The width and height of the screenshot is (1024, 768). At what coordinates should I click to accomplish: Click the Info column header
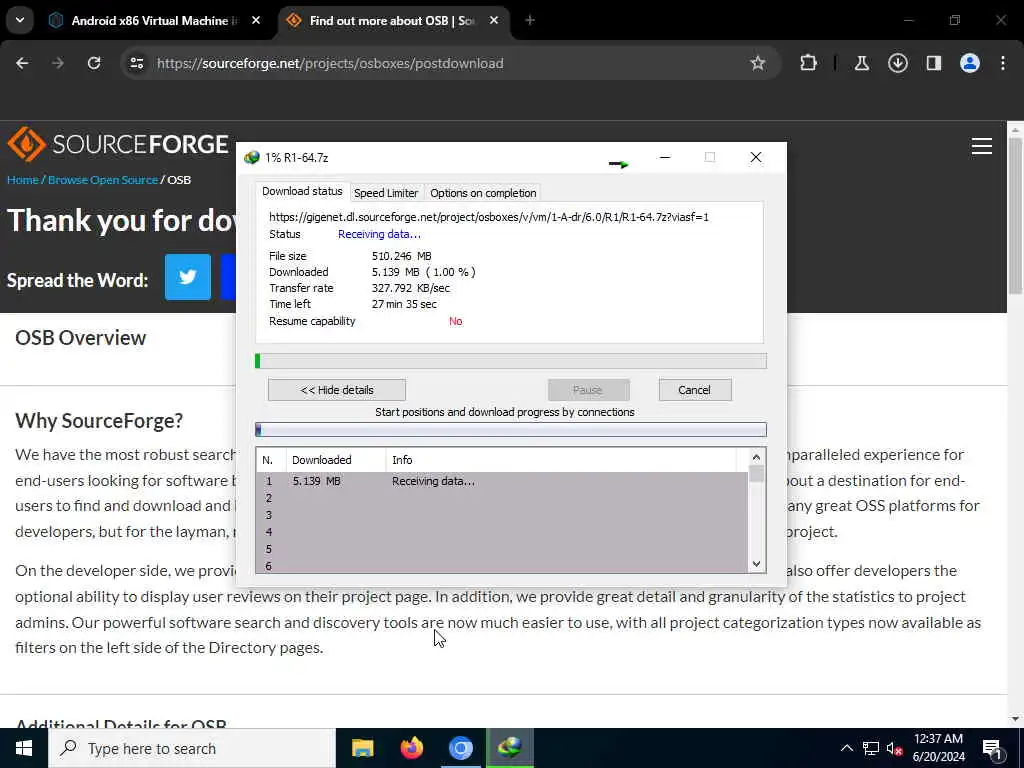(x=561, y=460)
